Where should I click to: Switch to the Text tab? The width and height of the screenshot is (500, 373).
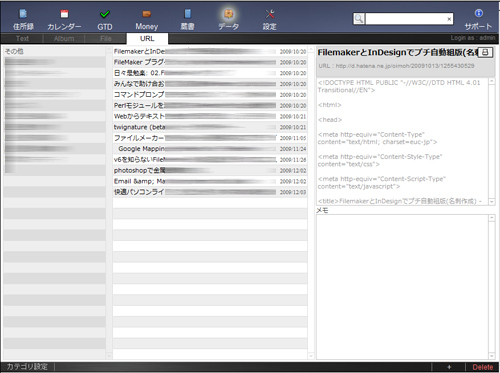22,38
